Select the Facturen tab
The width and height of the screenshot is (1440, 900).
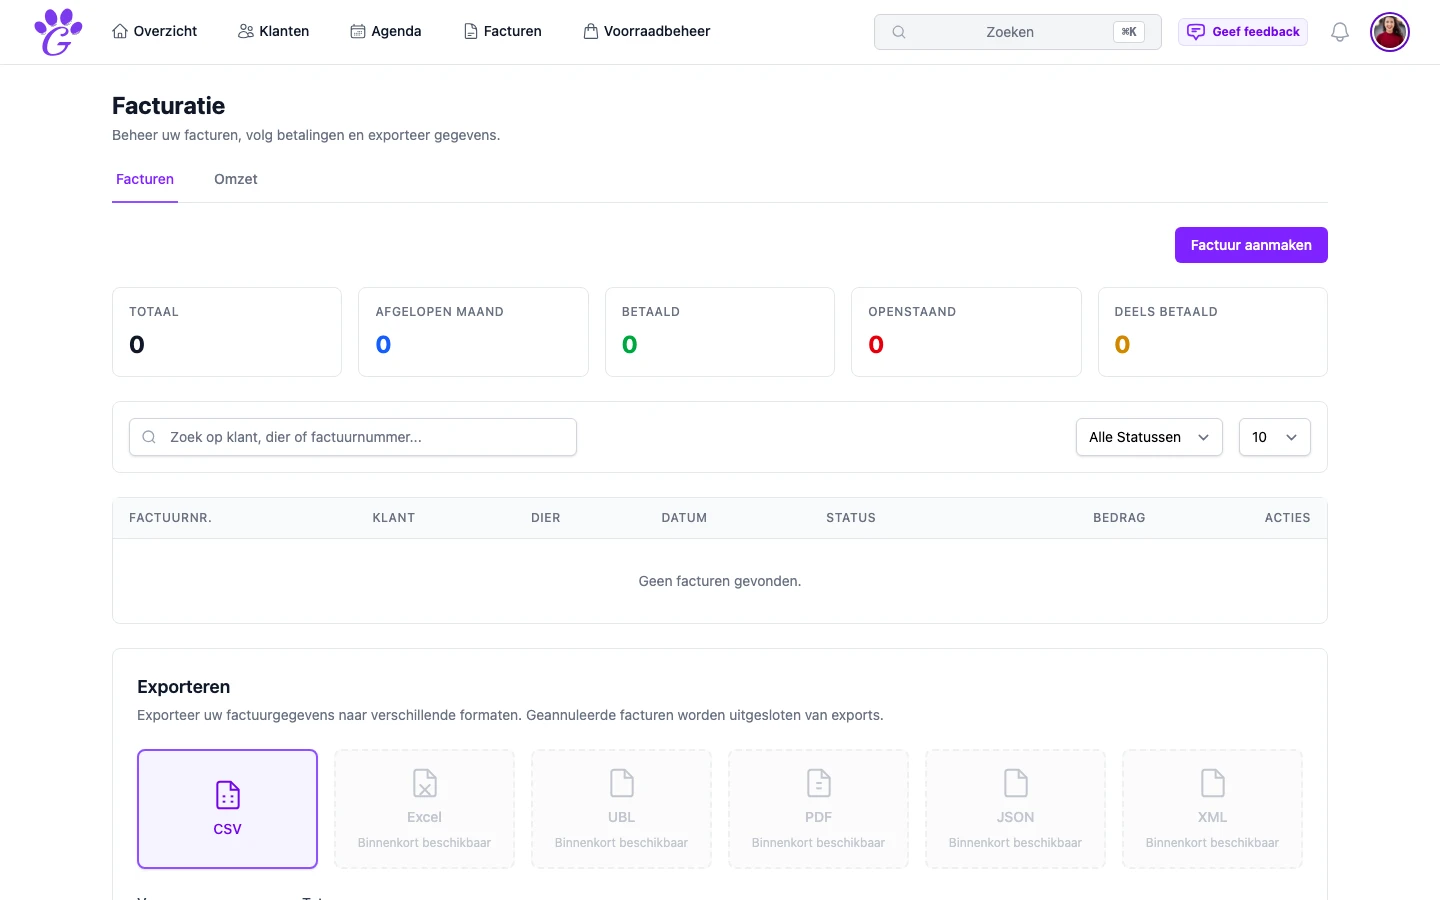tap(145, 180)
